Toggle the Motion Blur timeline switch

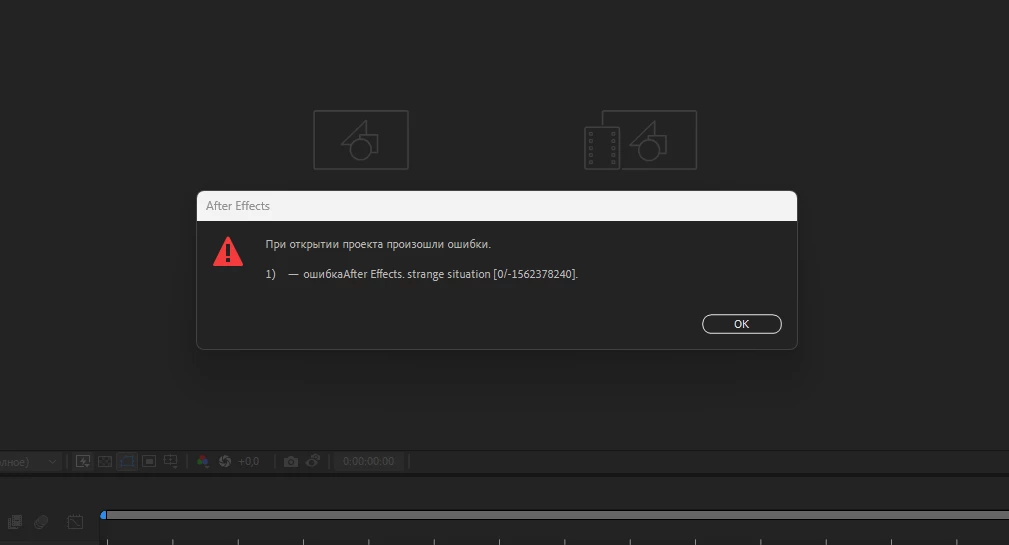pos(41,522)
